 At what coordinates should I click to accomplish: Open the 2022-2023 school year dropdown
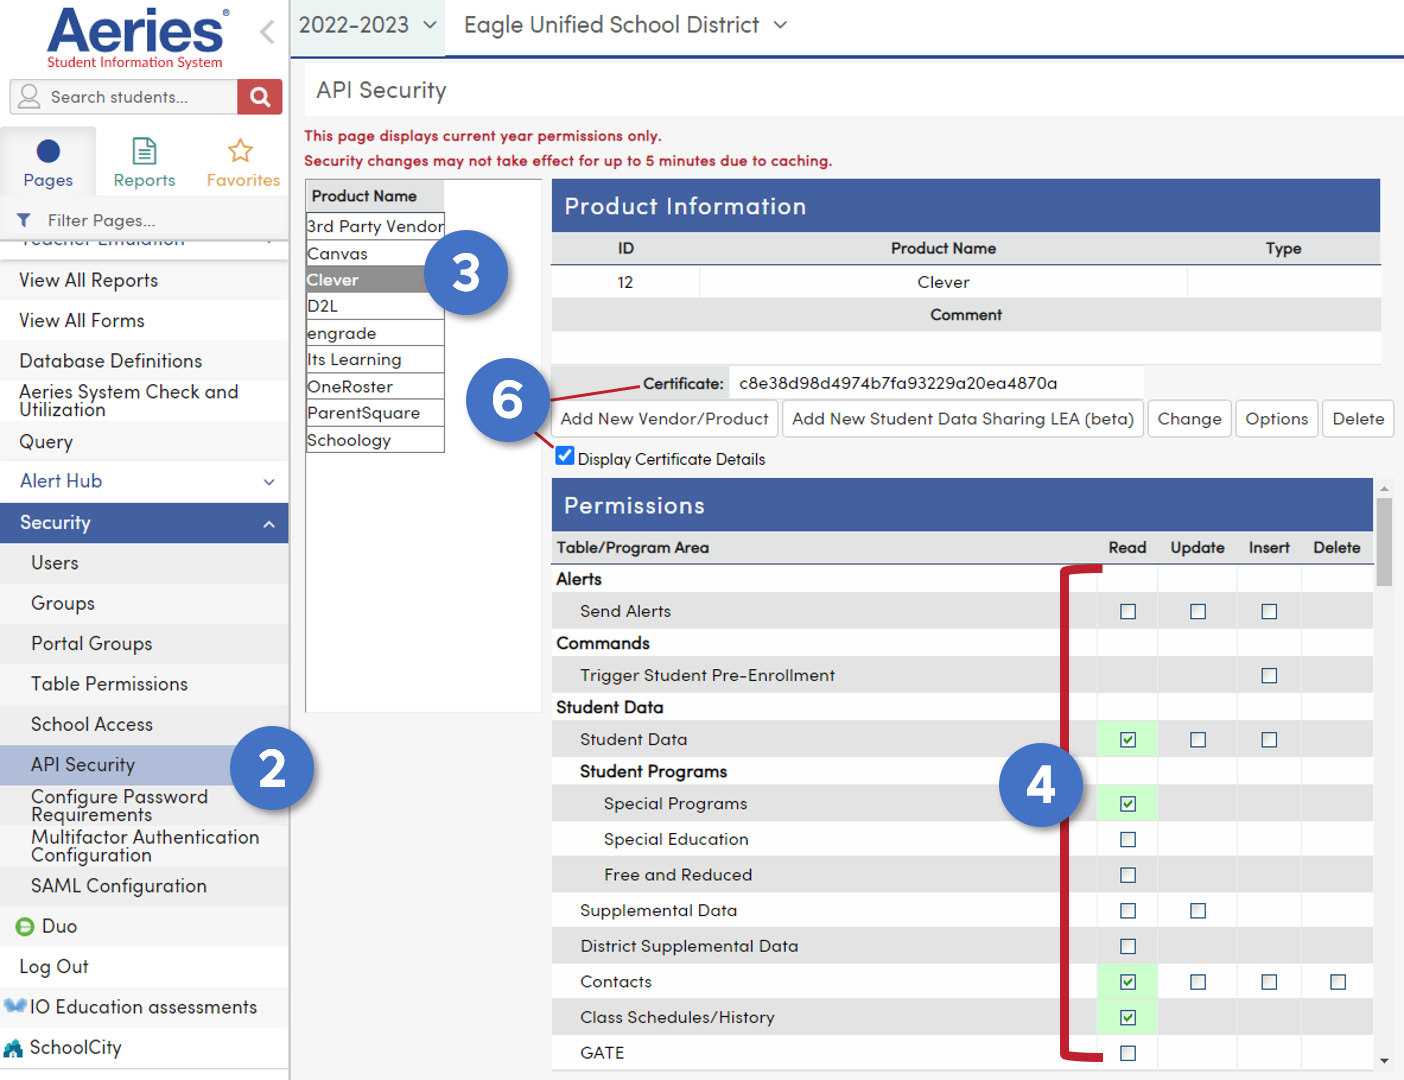pos(368,25)
